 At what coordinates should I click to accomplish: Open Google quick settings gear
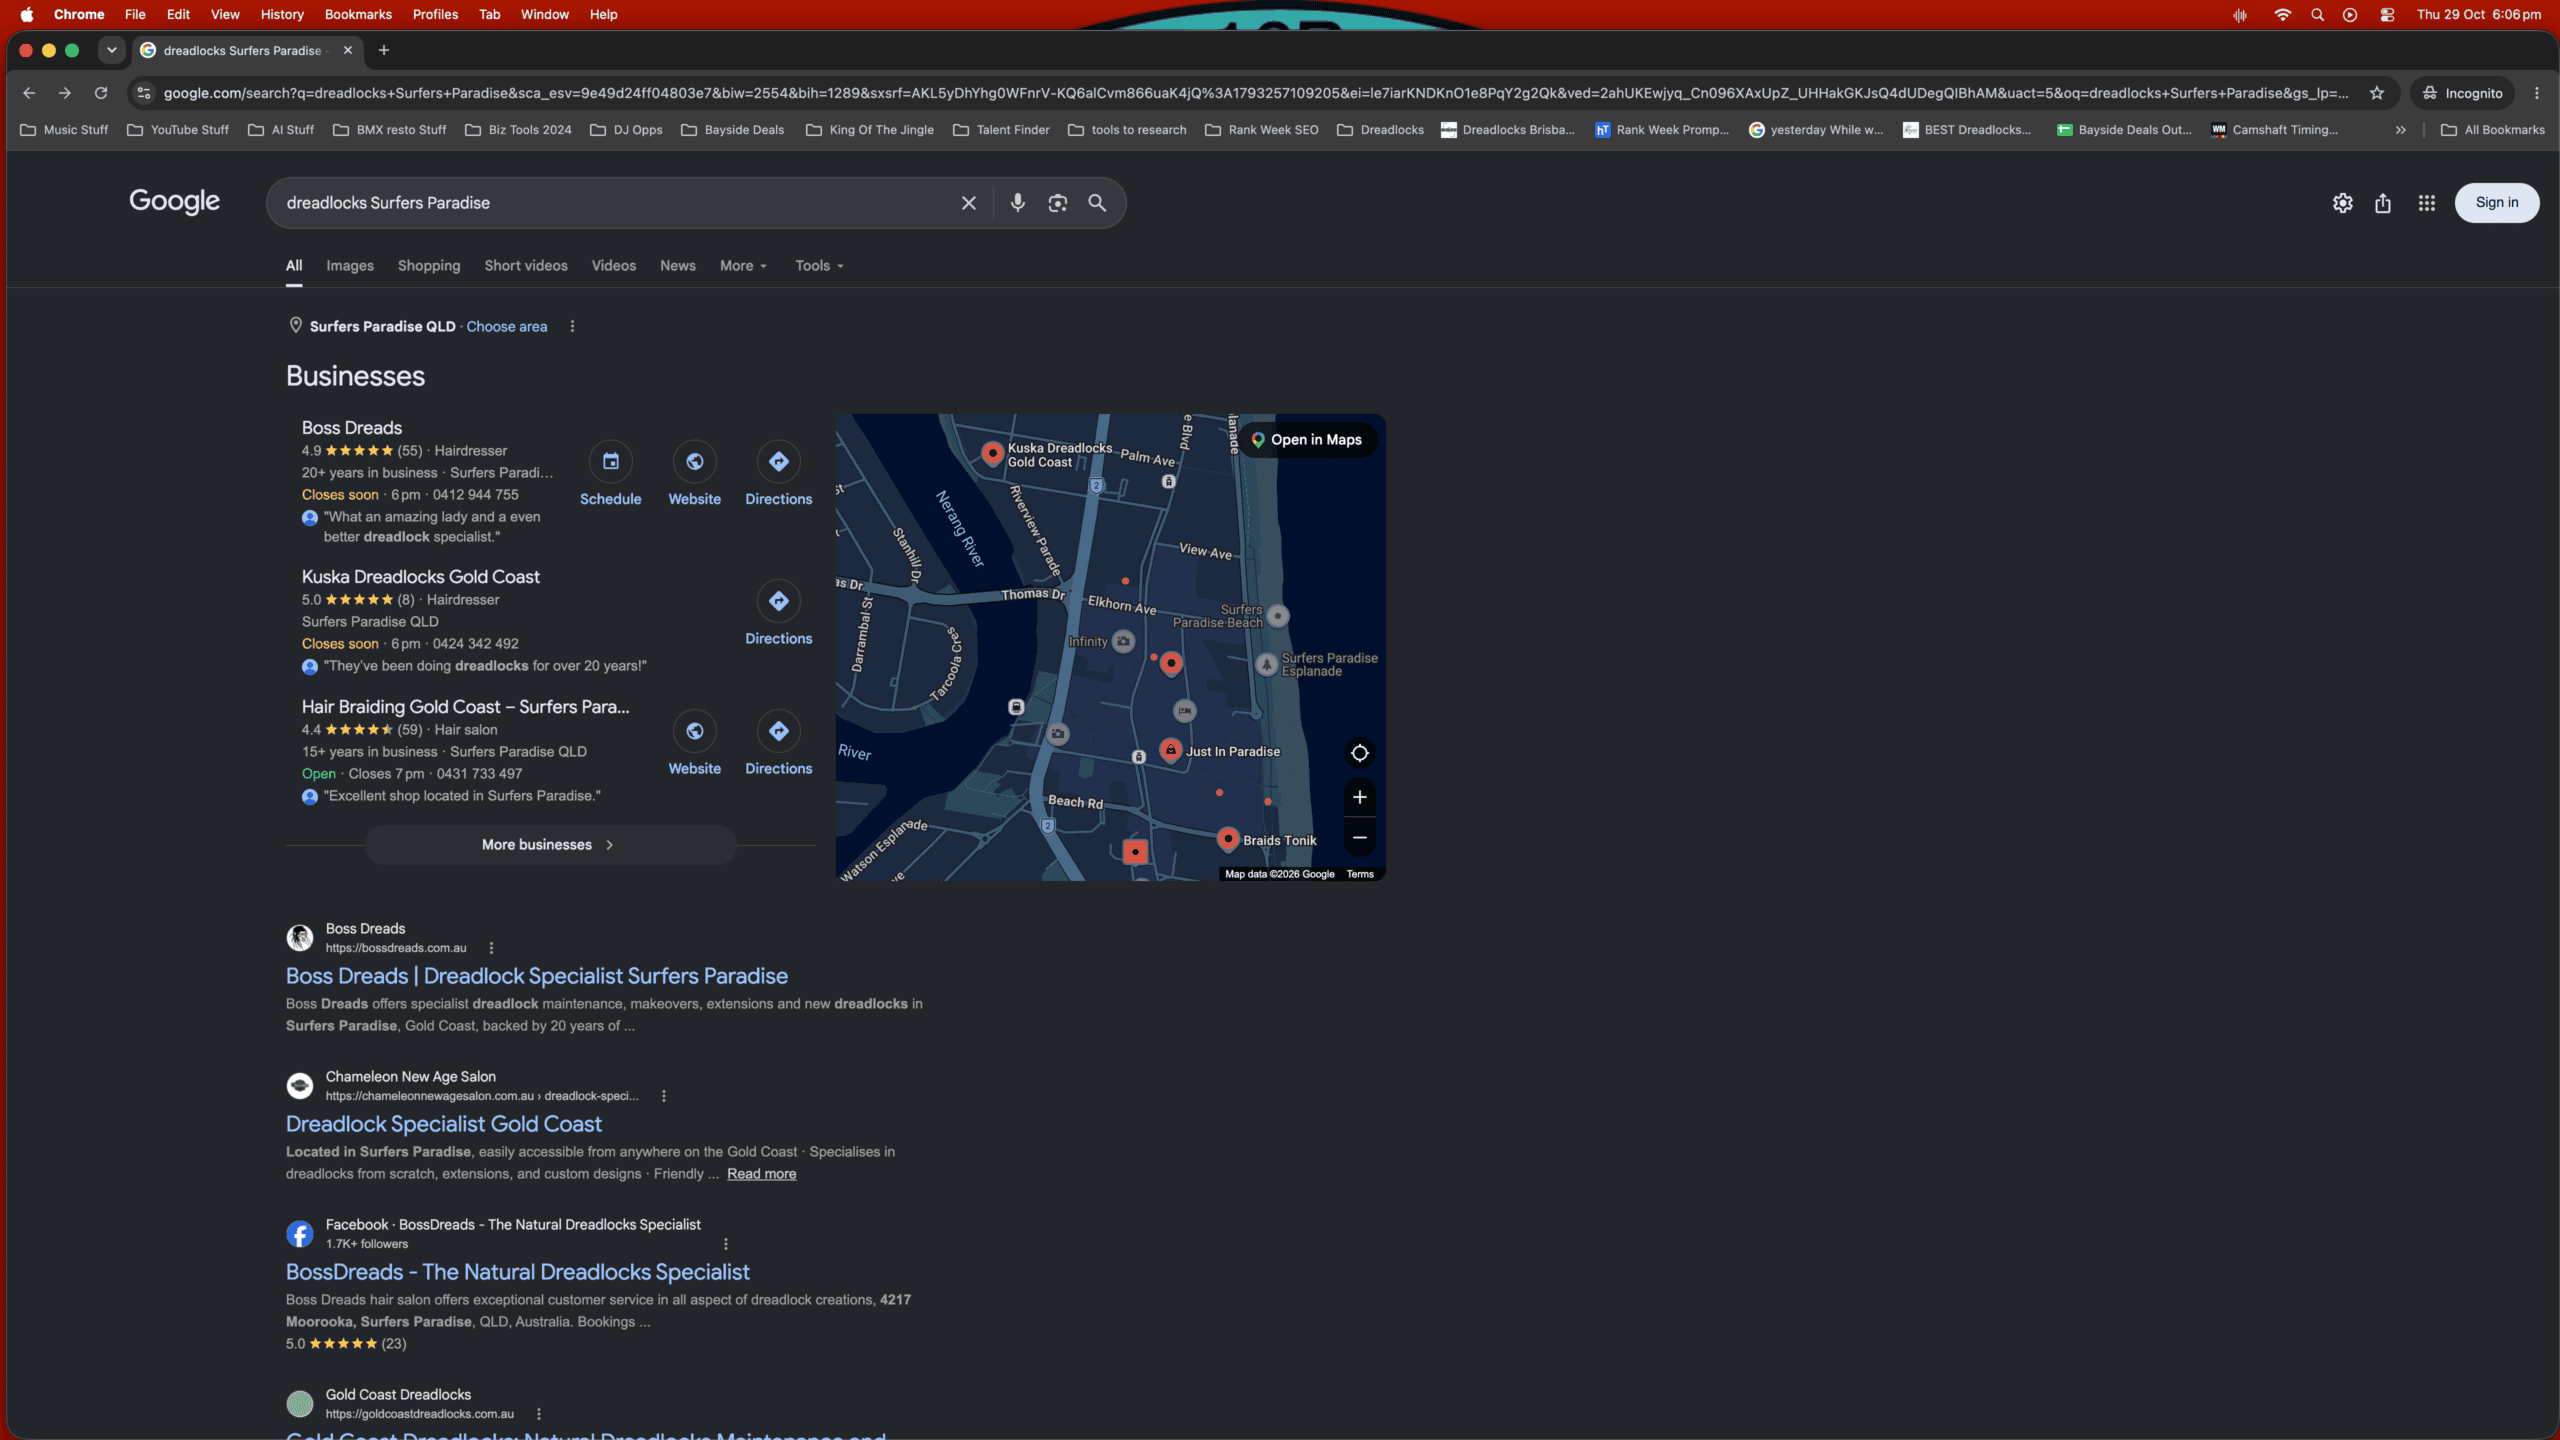point(2342,203)
